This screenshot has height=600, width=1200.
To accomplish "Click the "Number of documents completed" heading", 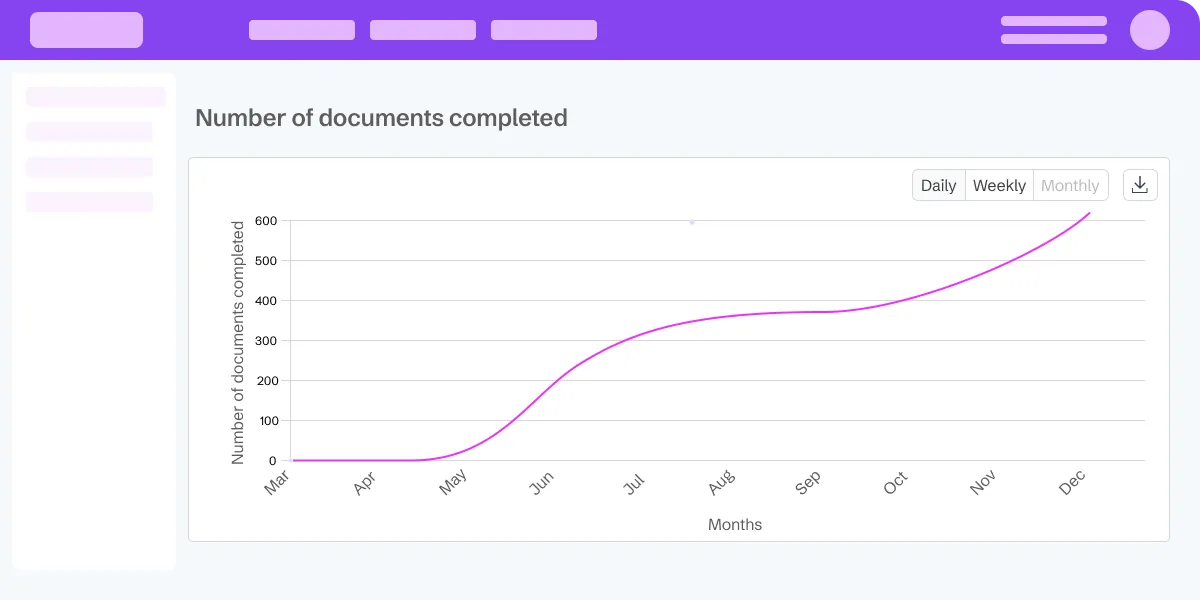I will (381, 118).
